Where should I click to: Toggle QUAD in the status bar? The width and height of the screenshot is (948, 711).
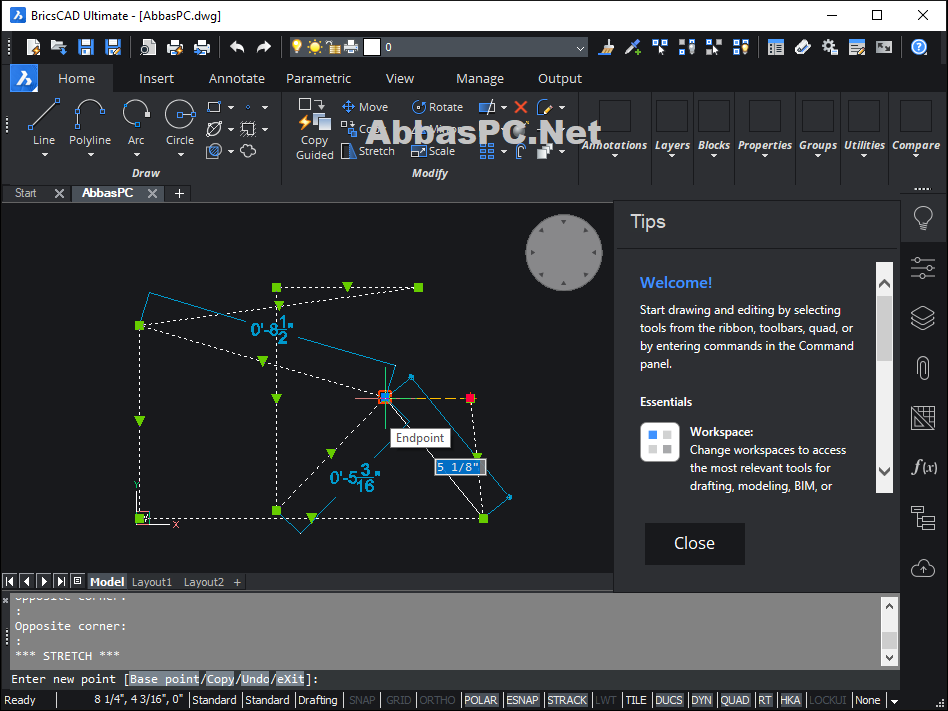pos(735,700)
